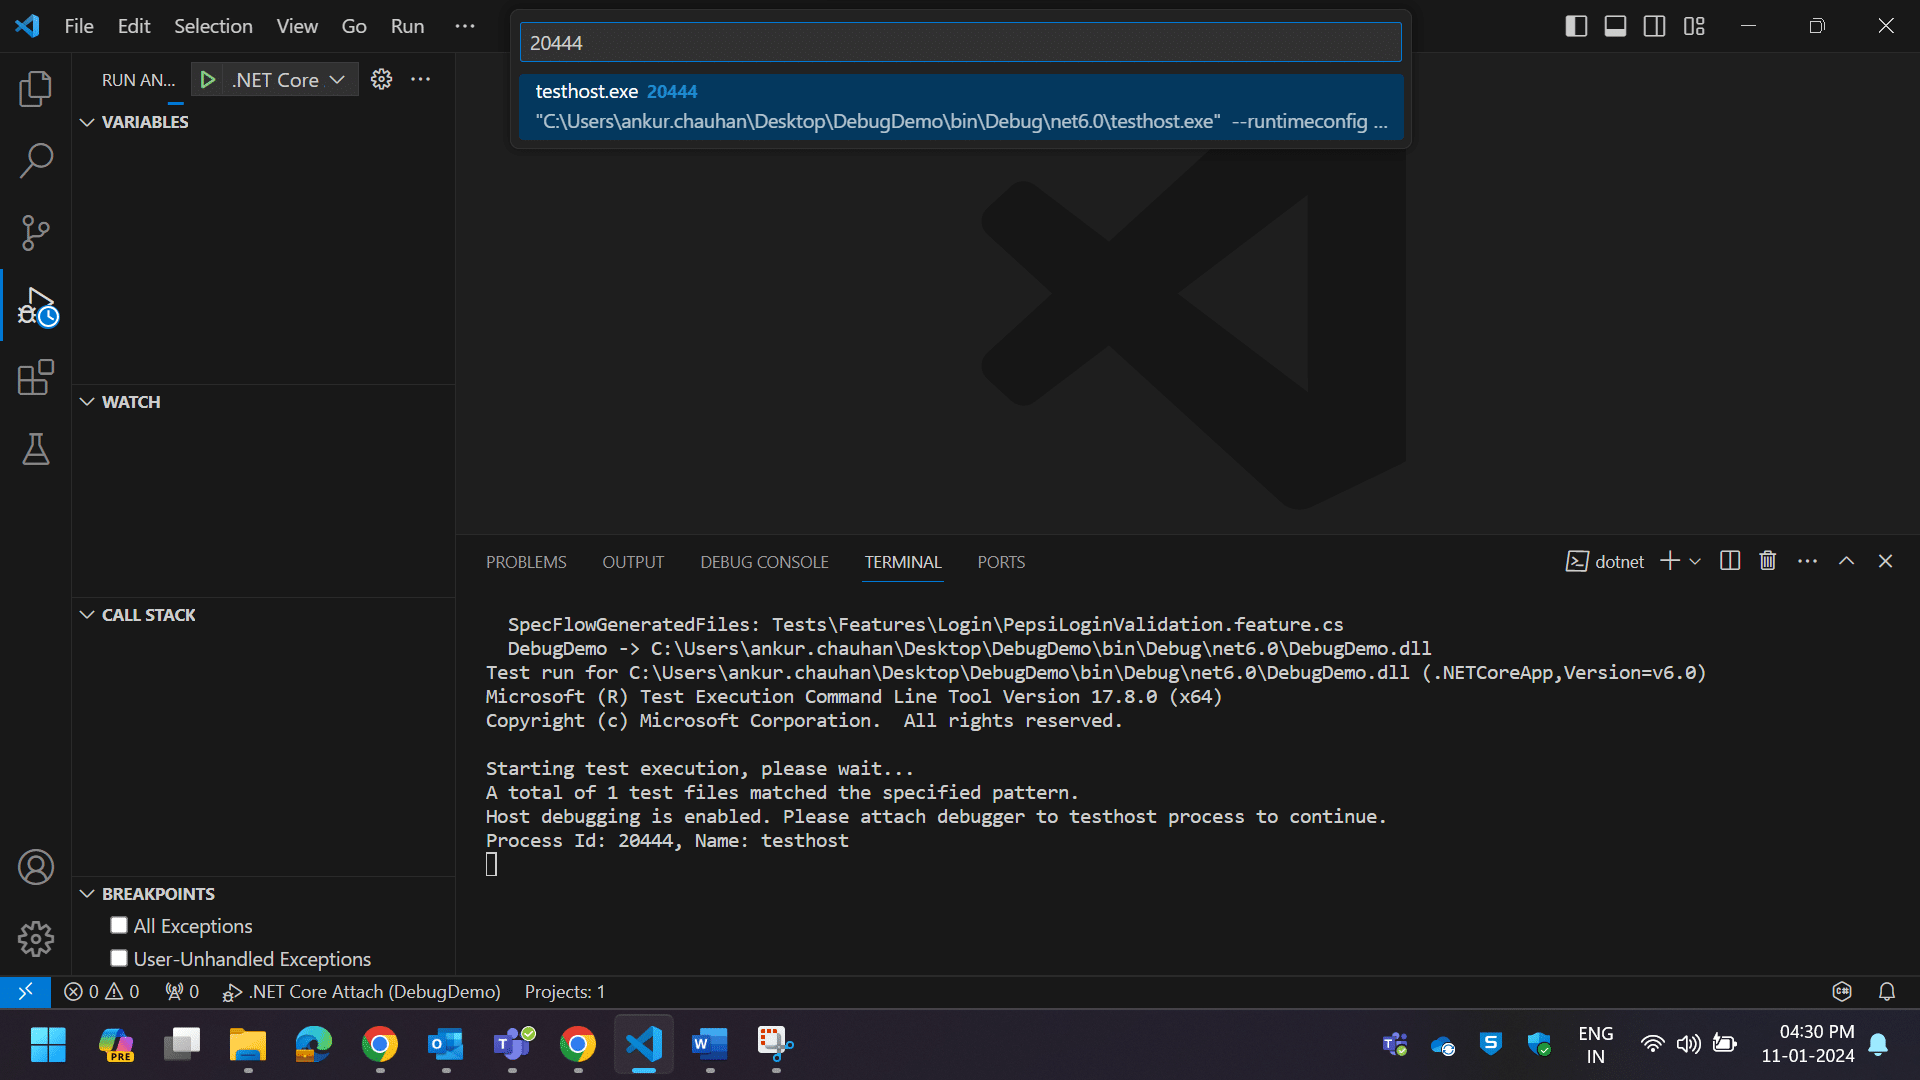This screenshot has height=1080, width=1920.
Task: Enable All Exceptions breakpoint
Action: click(x=119, y=926)
